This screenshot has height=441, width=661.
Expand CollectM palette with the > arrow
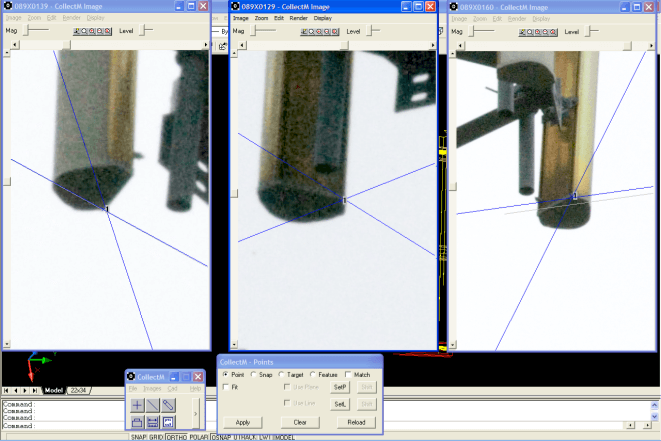[x=195, y=413]
